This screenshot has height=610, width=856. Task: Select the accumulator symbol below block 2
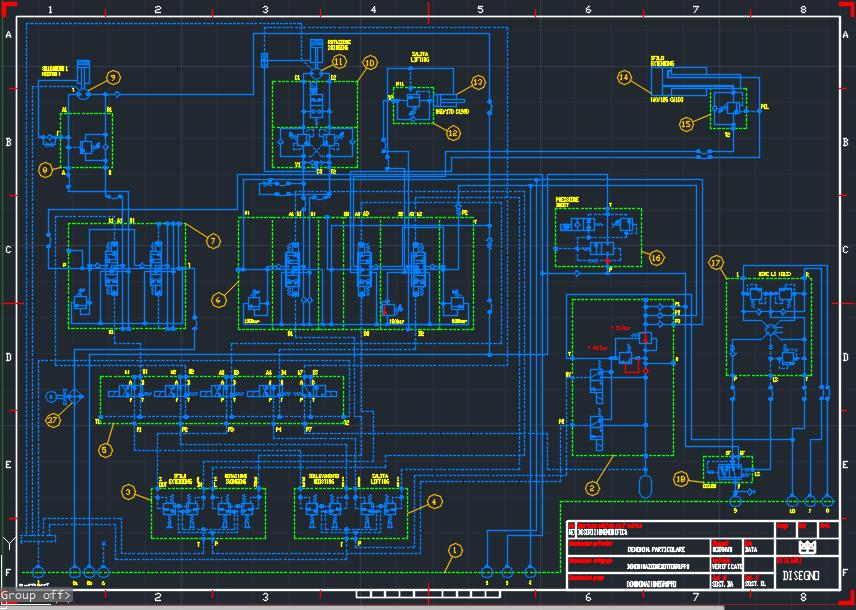(x=645, y=484)
